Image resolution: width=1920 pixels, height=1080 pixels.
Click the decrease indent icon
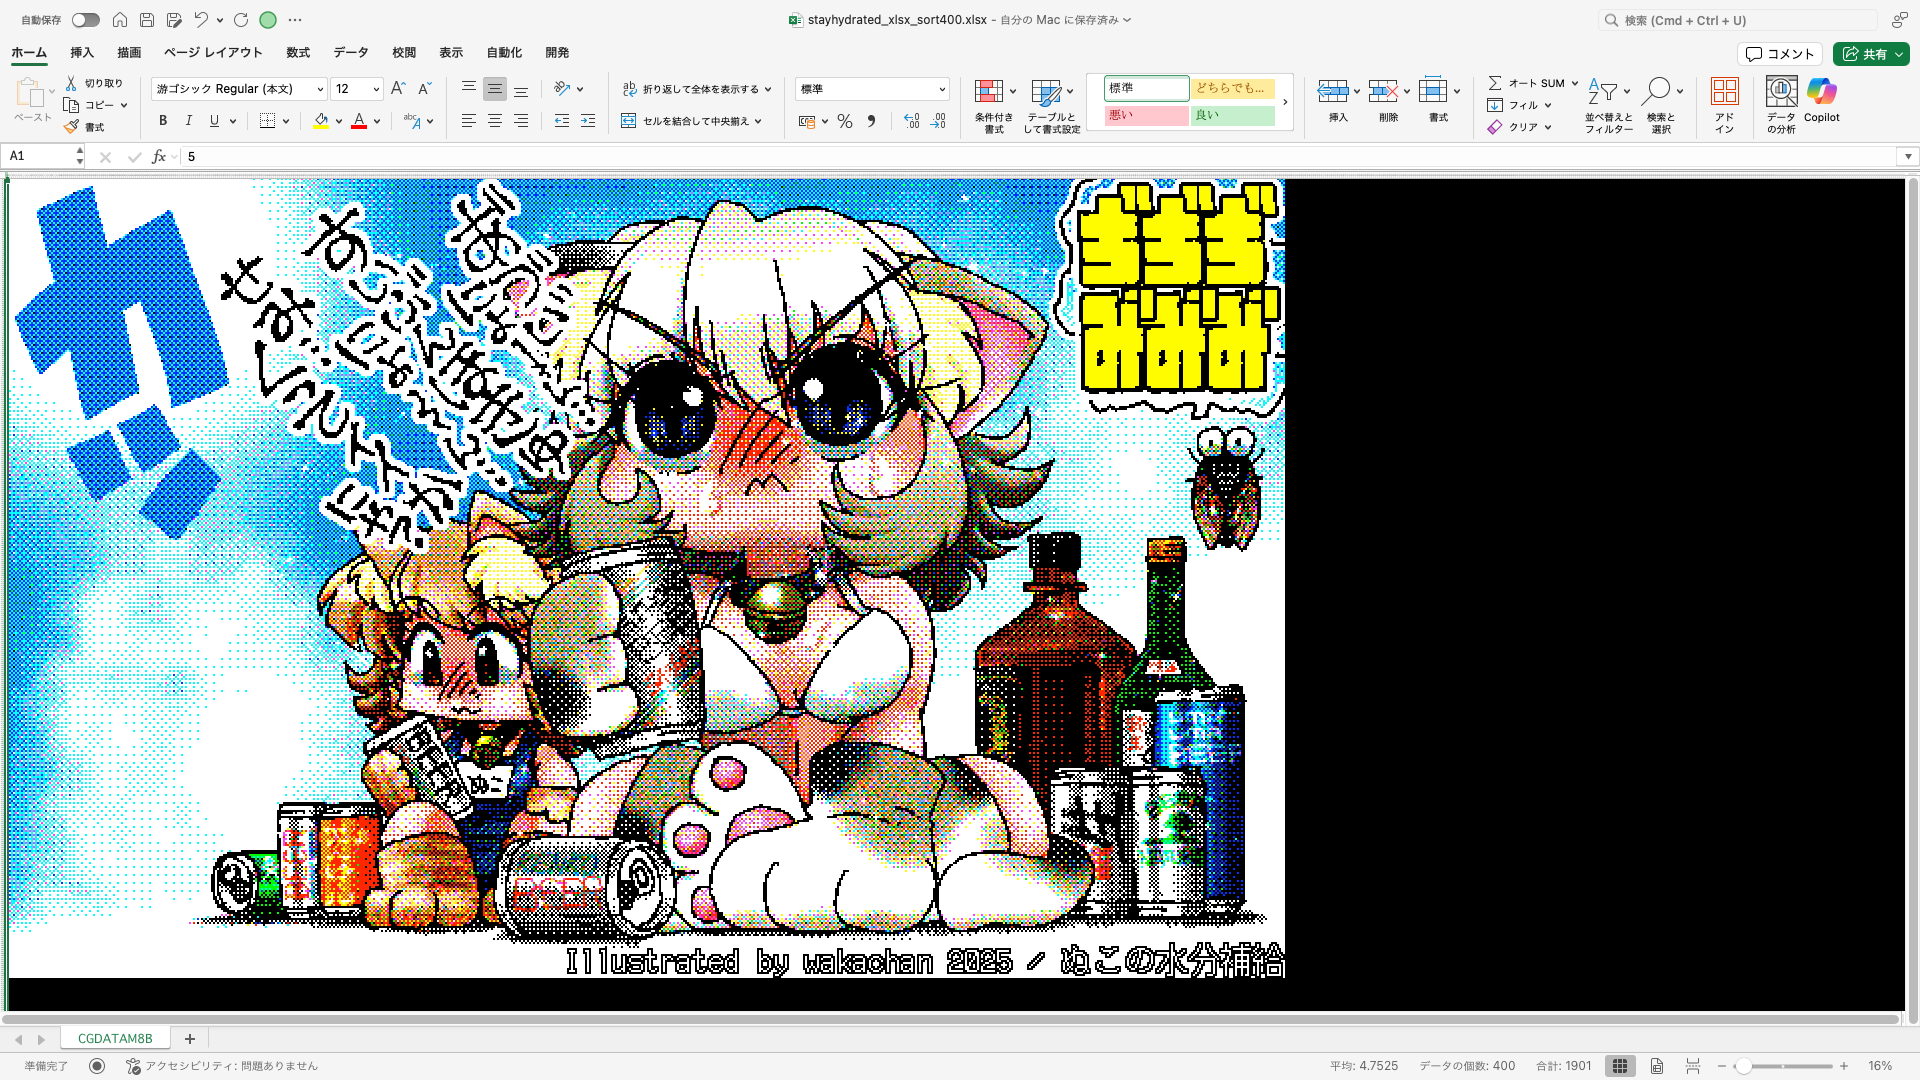pyautogui.click(x=562, y=121)
